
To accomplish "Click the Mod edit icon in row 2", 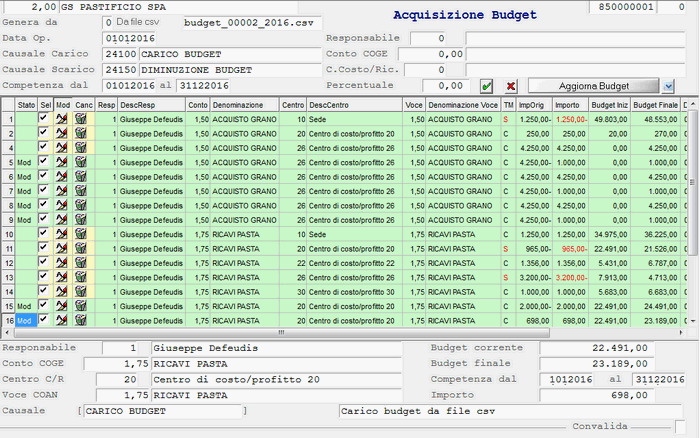I will (62, 133).
